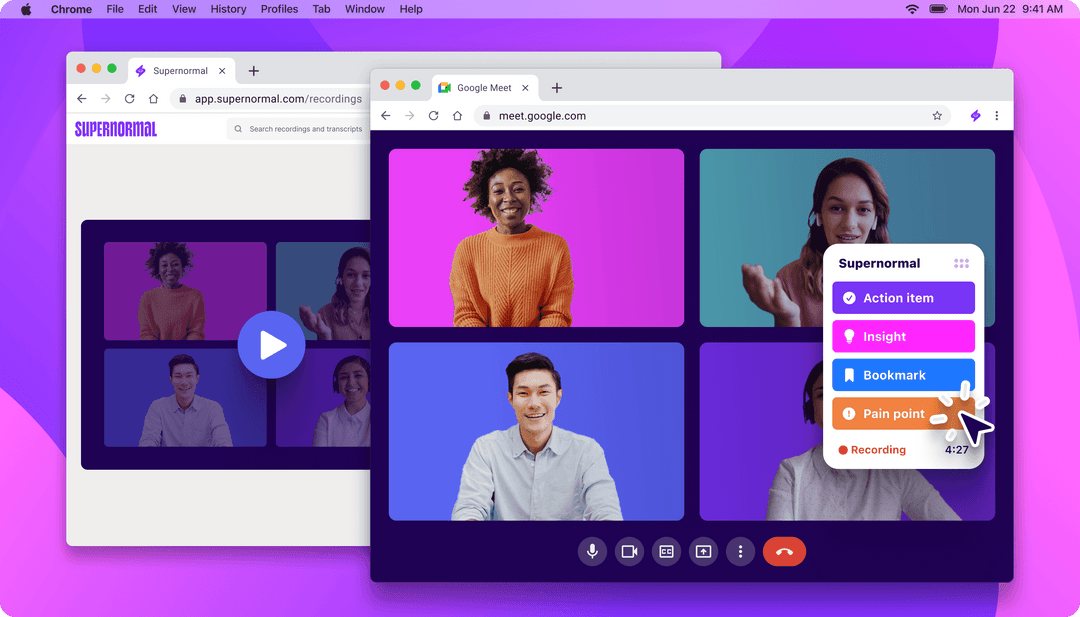Viewport: 1080px width, 617px height.
Task: Click the present screen icon in Meet
Action: [x=703, y=551]
